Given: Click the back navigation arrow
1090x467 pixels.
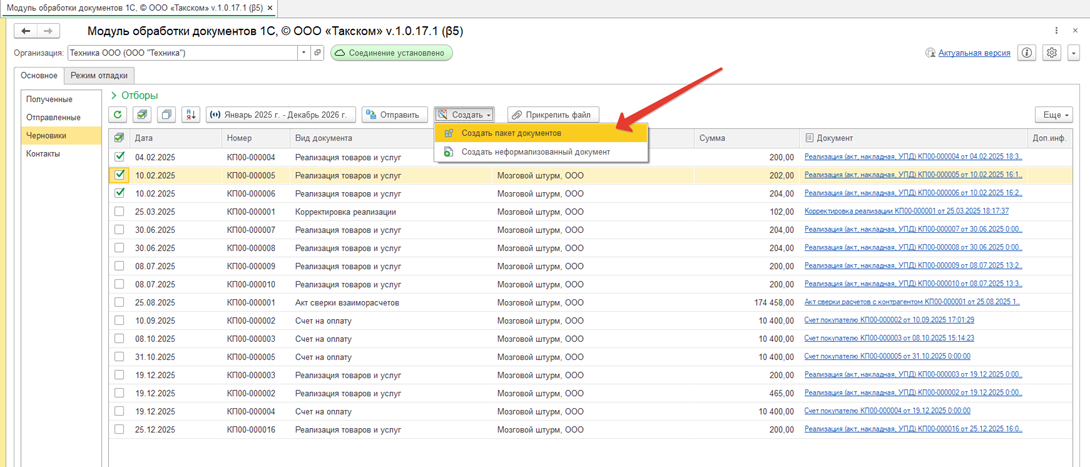Looking at the screenshot, I should pos(26,32).
